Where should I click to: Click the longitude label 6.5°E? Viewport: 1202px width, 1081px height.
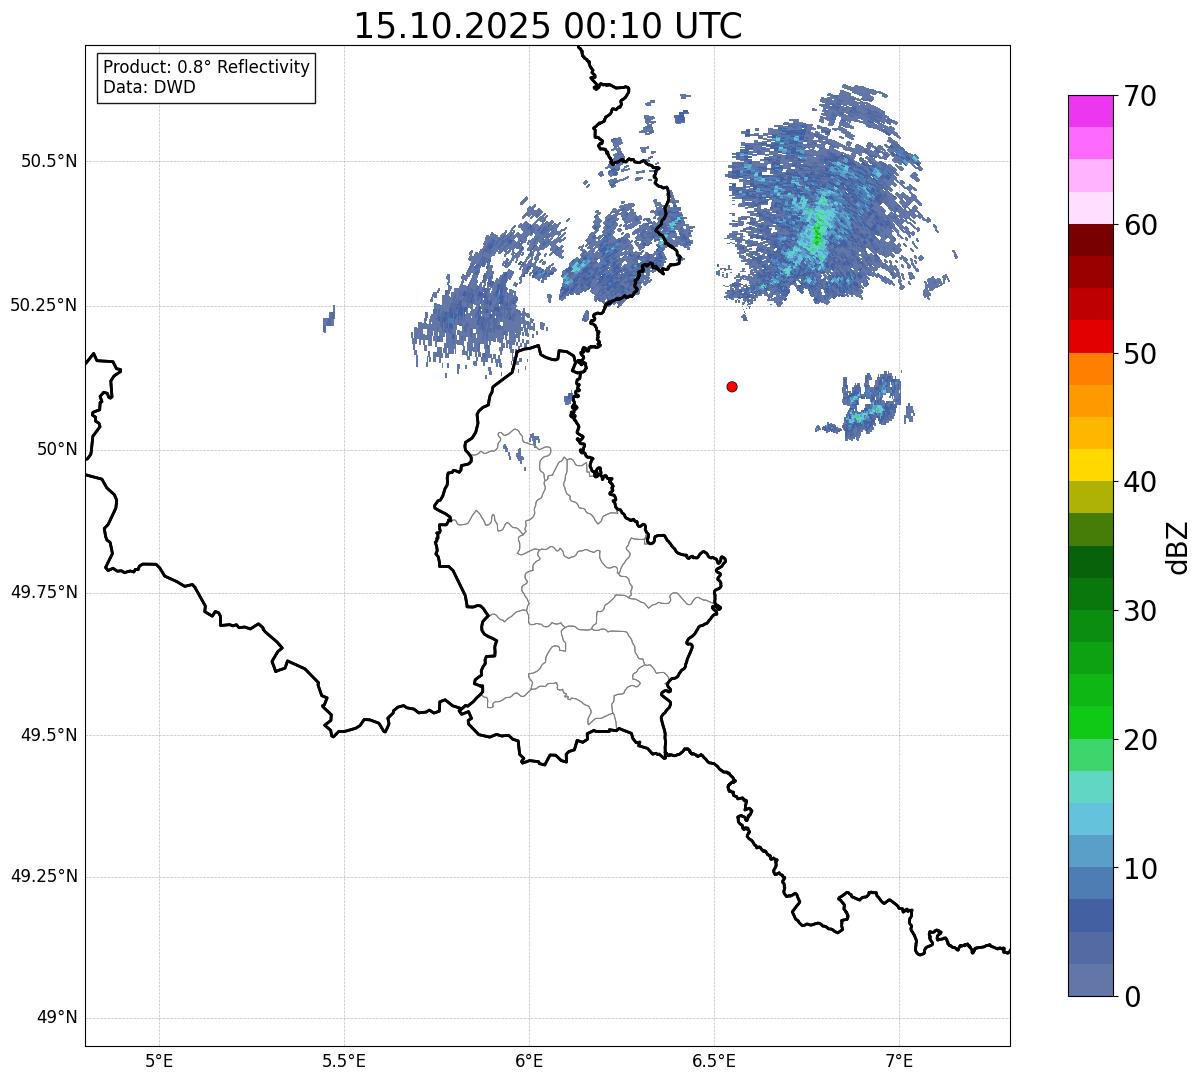[714, 1061]
